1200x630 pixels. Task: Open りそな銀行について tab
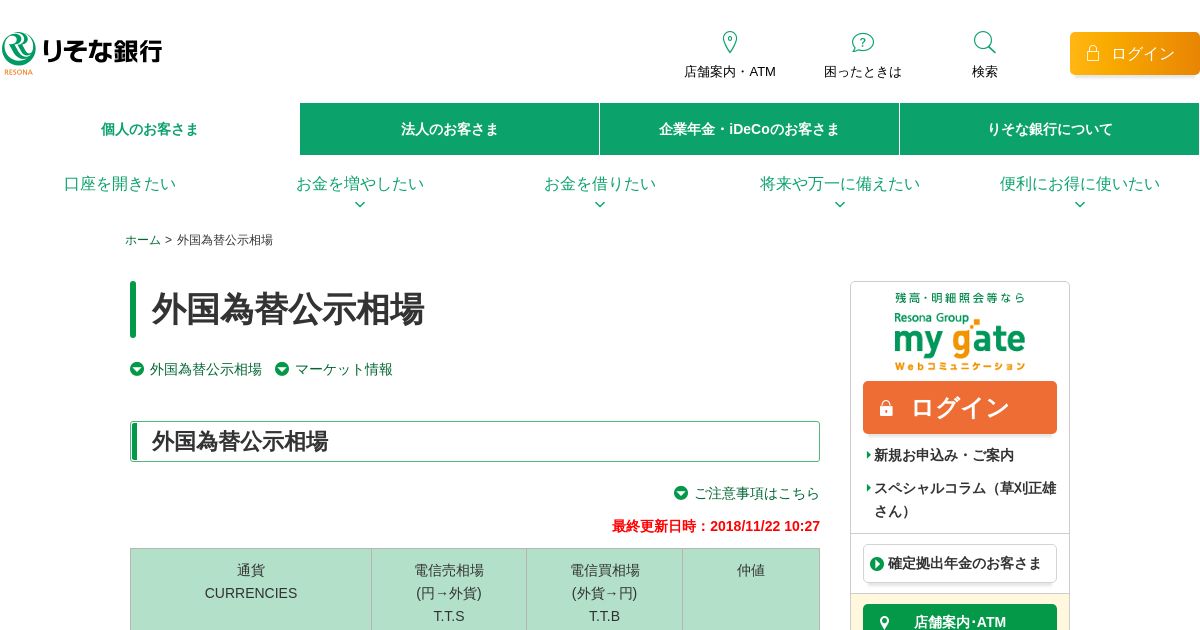click(x=1049, y=129)
